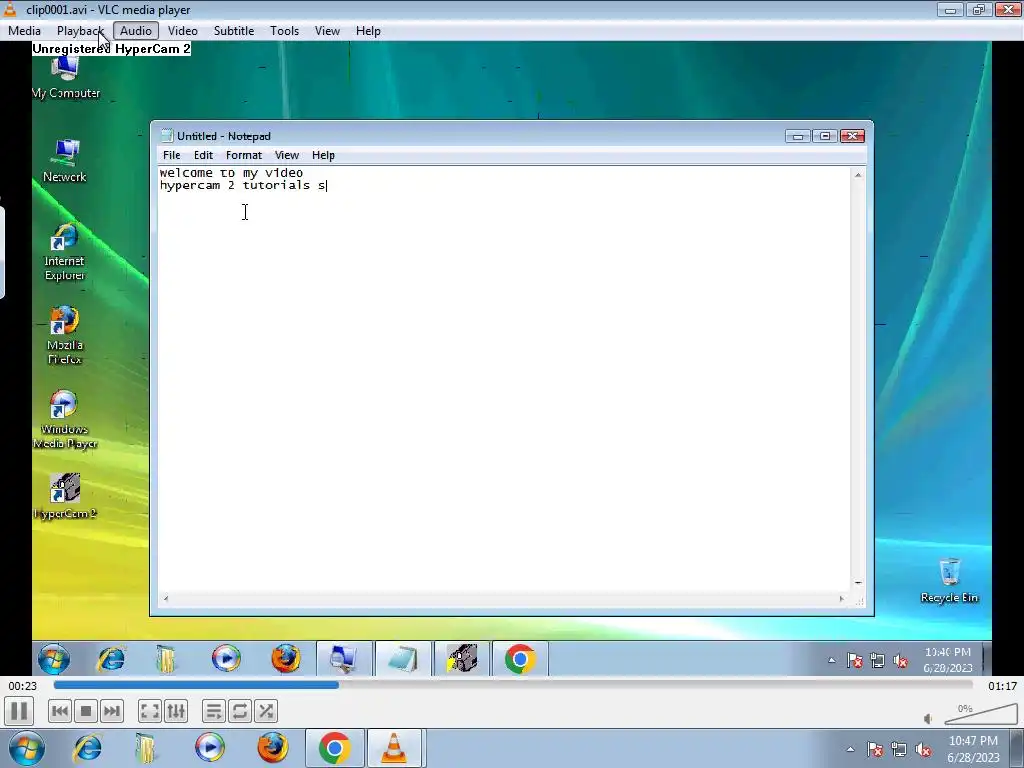Click Action Center flag in real tray
The width and height of the screenshot is (1024, 768).
click(x=875, y=749)
